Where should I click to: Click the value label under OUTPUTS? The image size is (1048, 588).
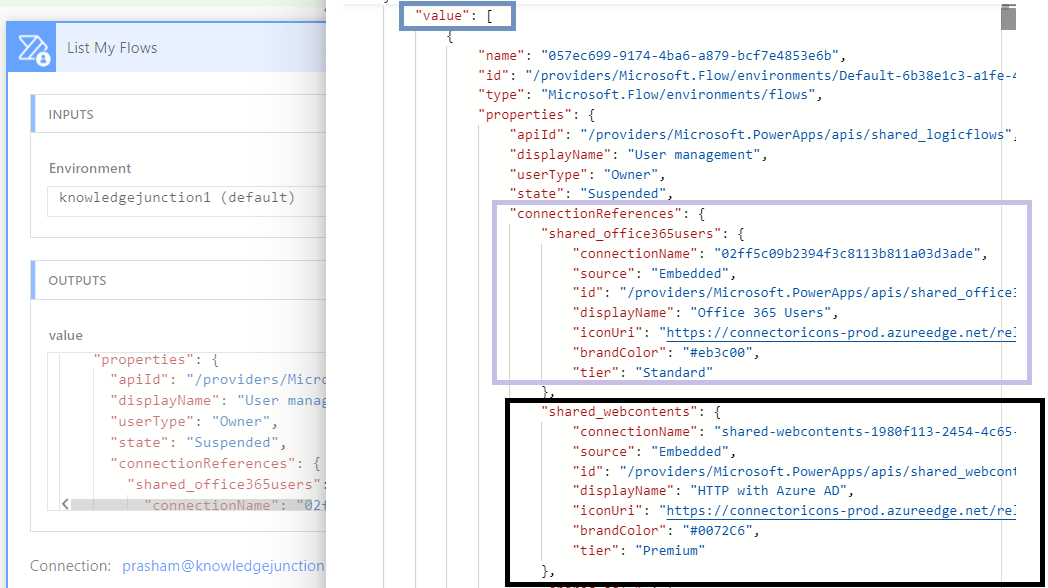pyautogui.click(x=66, y=335)
